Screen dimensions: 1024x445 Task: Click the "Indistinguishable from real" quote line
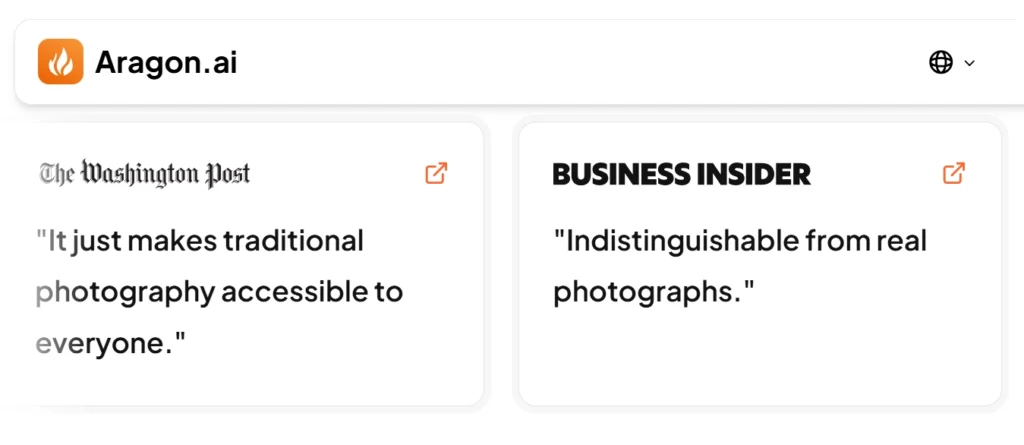(740, 241)
